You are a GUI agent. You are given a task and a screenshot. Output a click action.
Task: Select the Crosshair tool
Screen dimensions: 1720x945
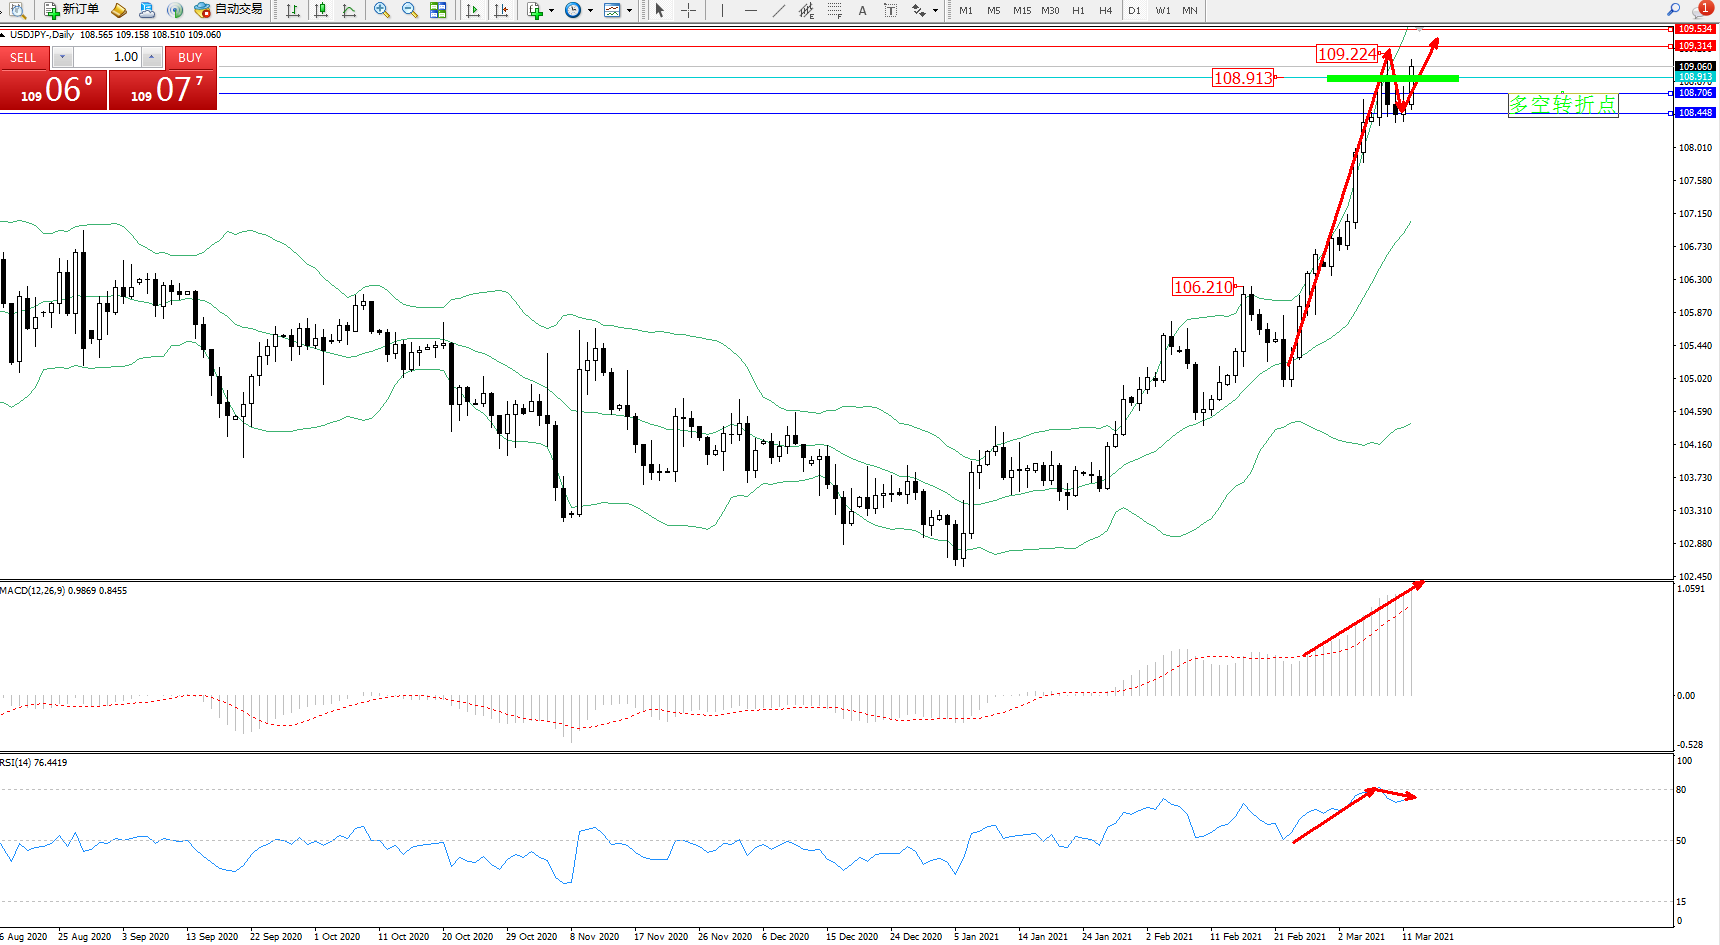click(x=688, y=10)
